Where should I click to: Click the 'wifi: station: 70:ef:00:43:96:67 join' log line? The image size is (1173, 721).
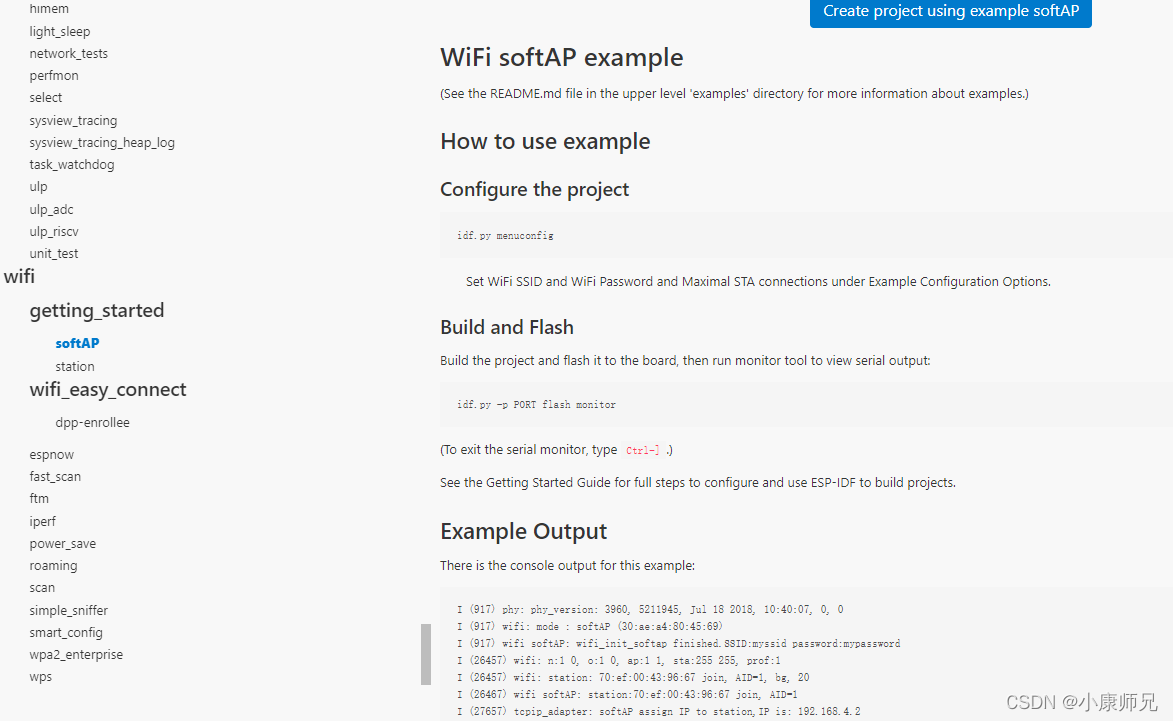[633, 678]
